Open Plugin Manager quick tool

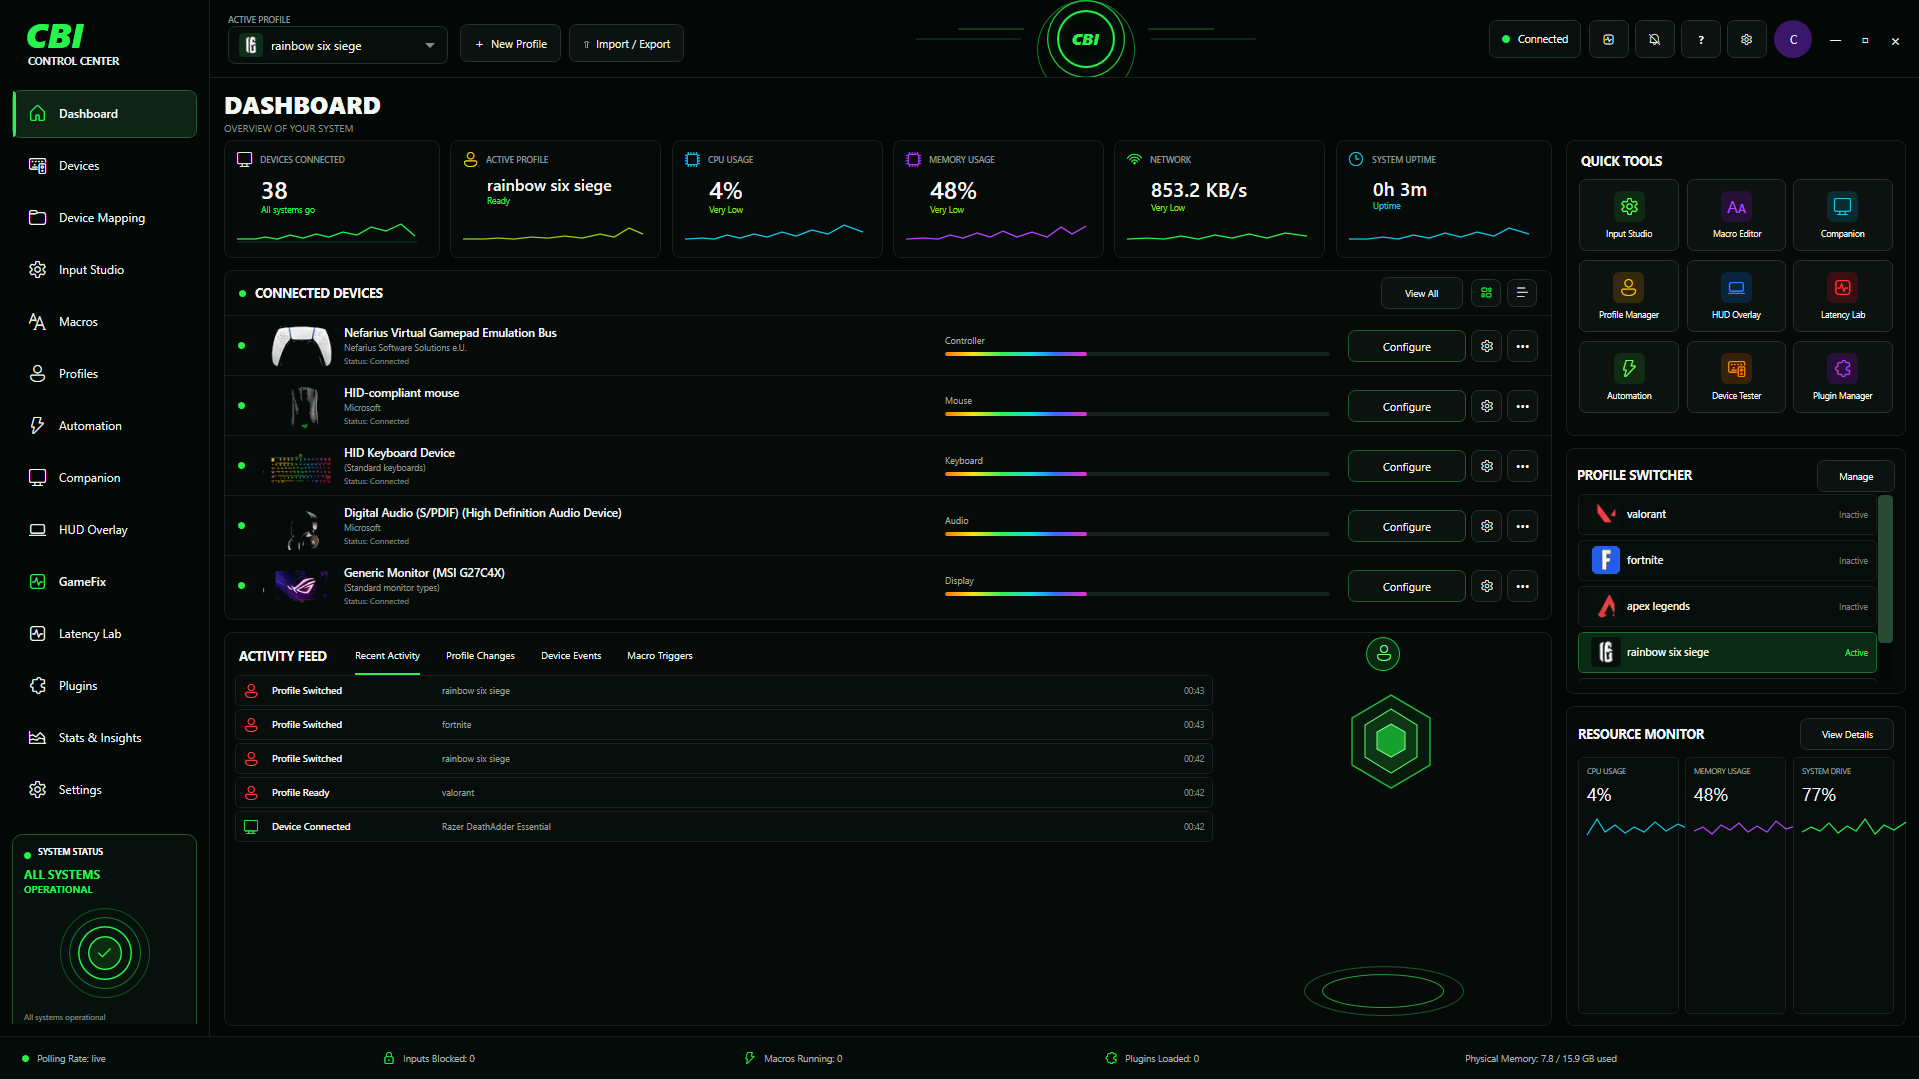[x=1842, y=377]
